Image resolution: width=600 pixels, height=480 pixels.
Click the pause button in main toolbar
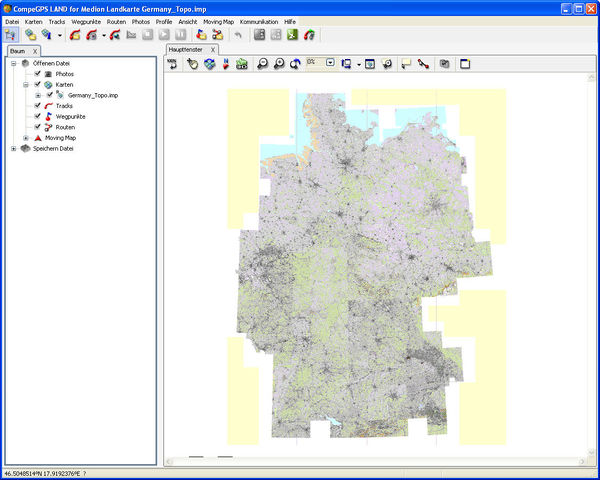181,35
